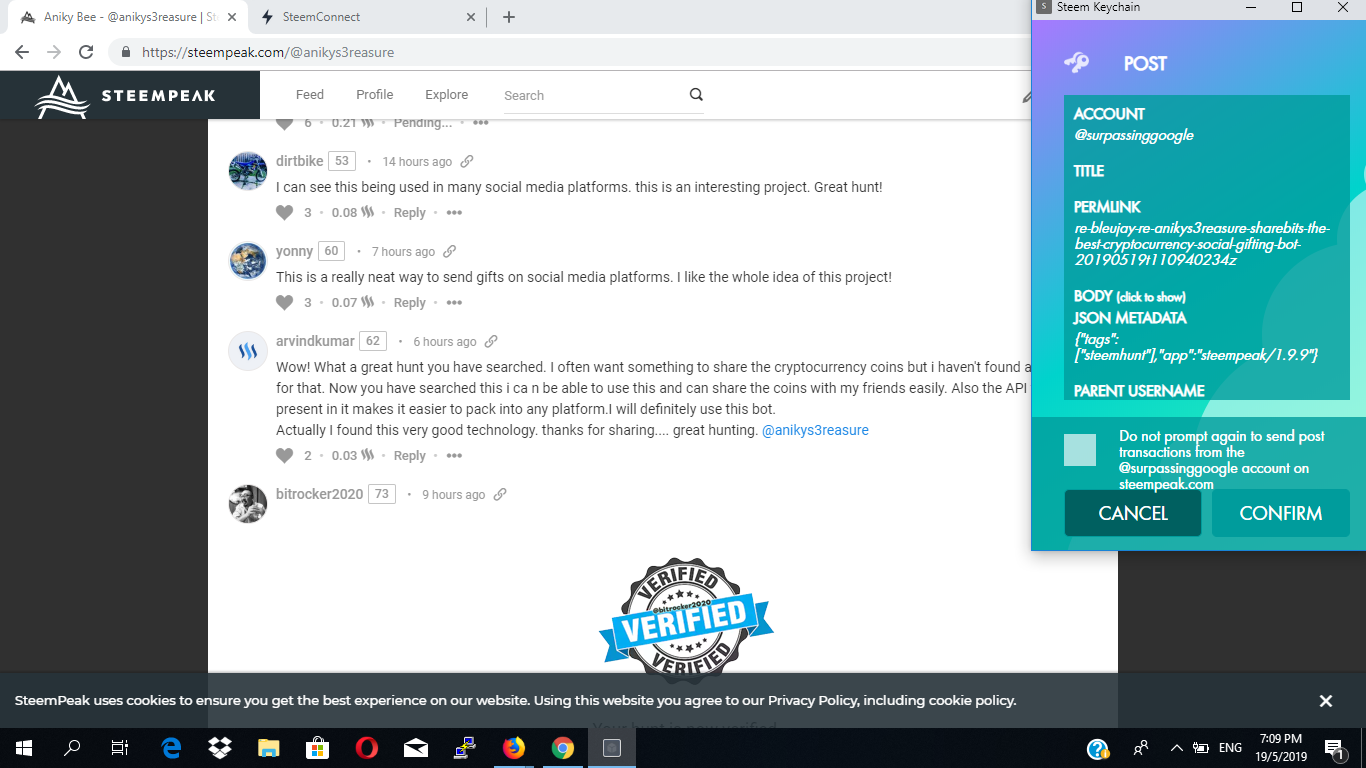
Task: Open File Explorer from the taskbar
Action: [x=269, y=747]
